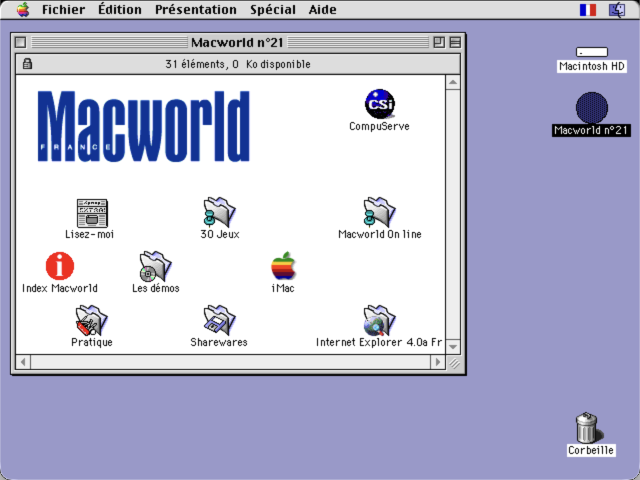640x480 pixels.
Task: Open the Fichier menu
Action: (x=63, y=9)
